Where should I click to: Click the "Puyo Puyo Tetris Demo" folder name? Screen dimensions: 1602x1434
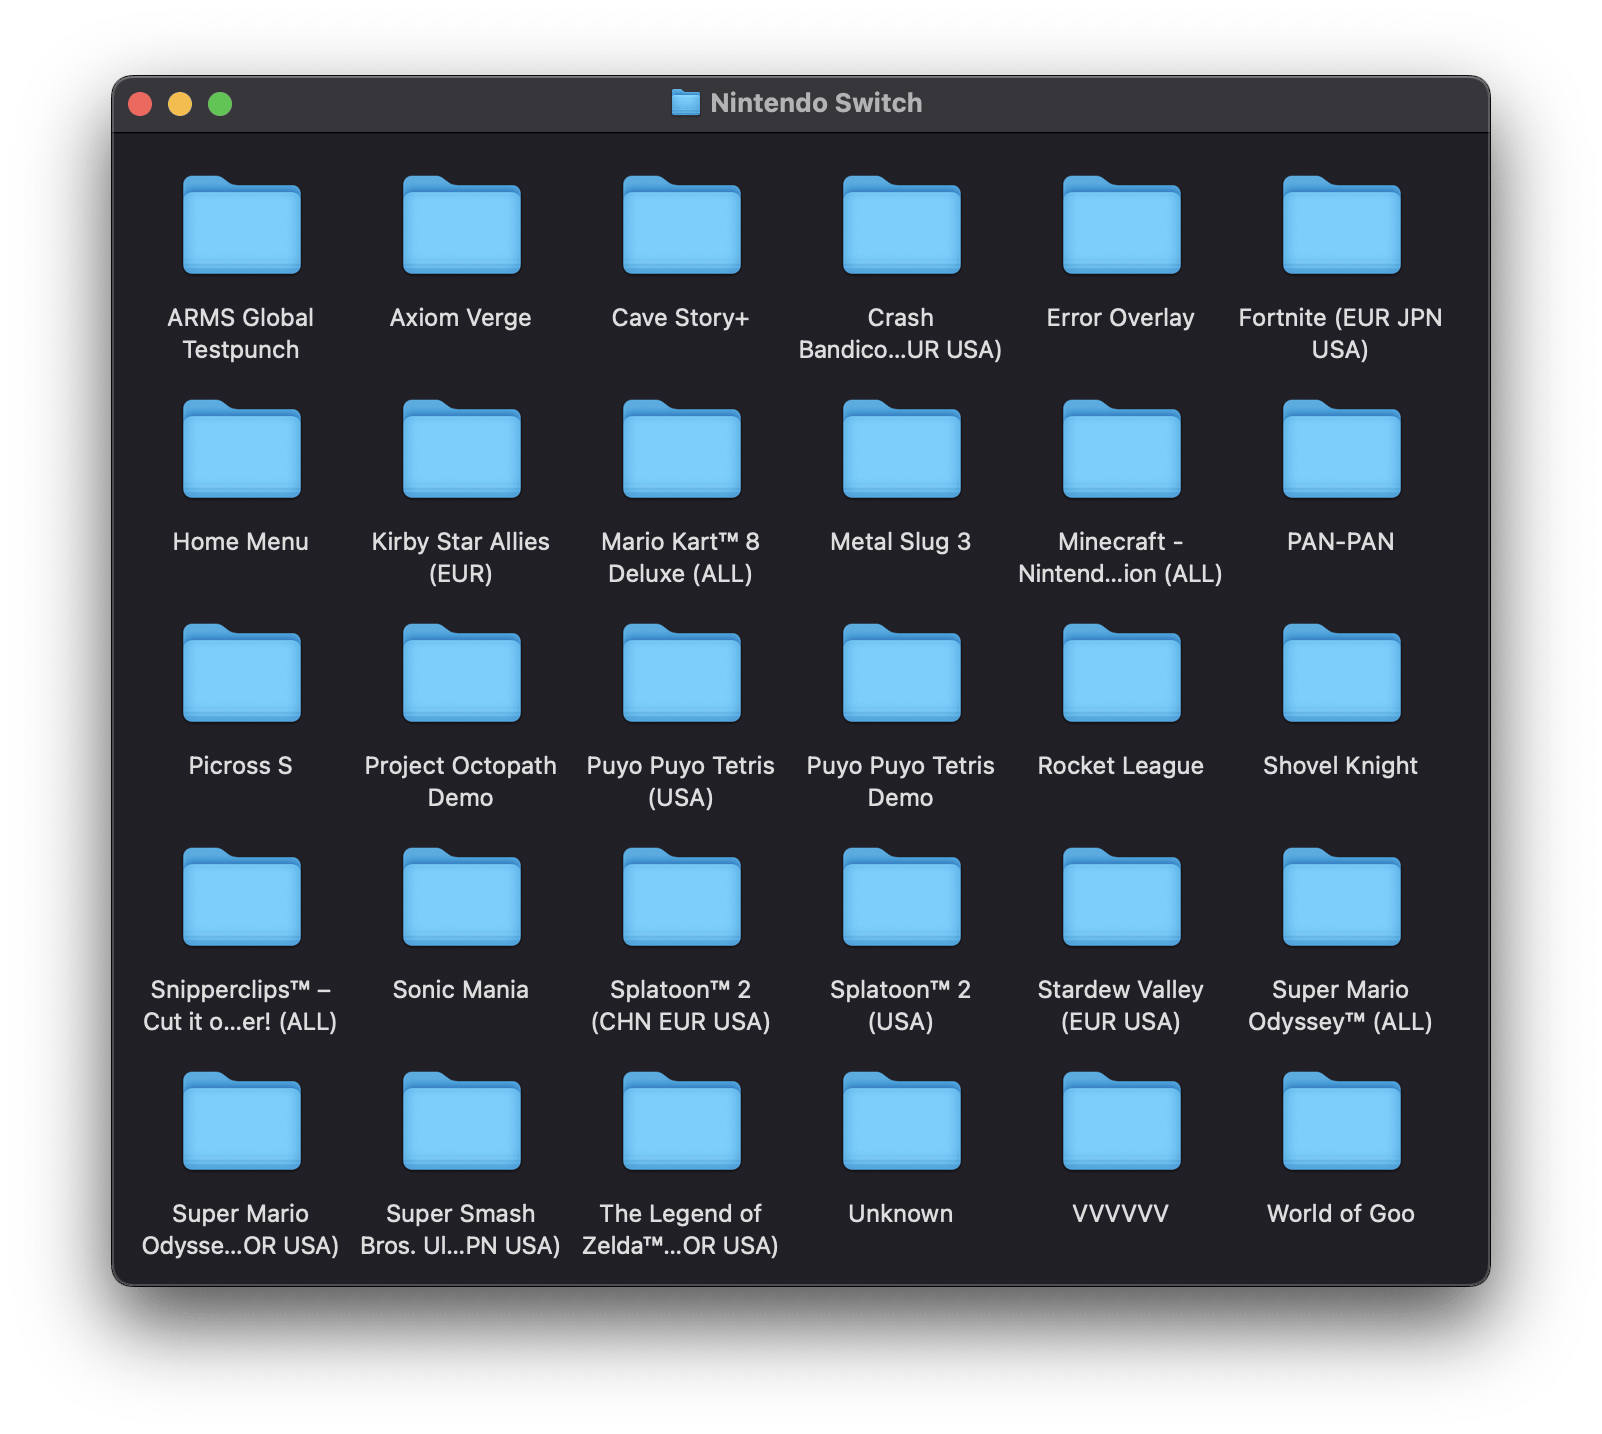901,782
